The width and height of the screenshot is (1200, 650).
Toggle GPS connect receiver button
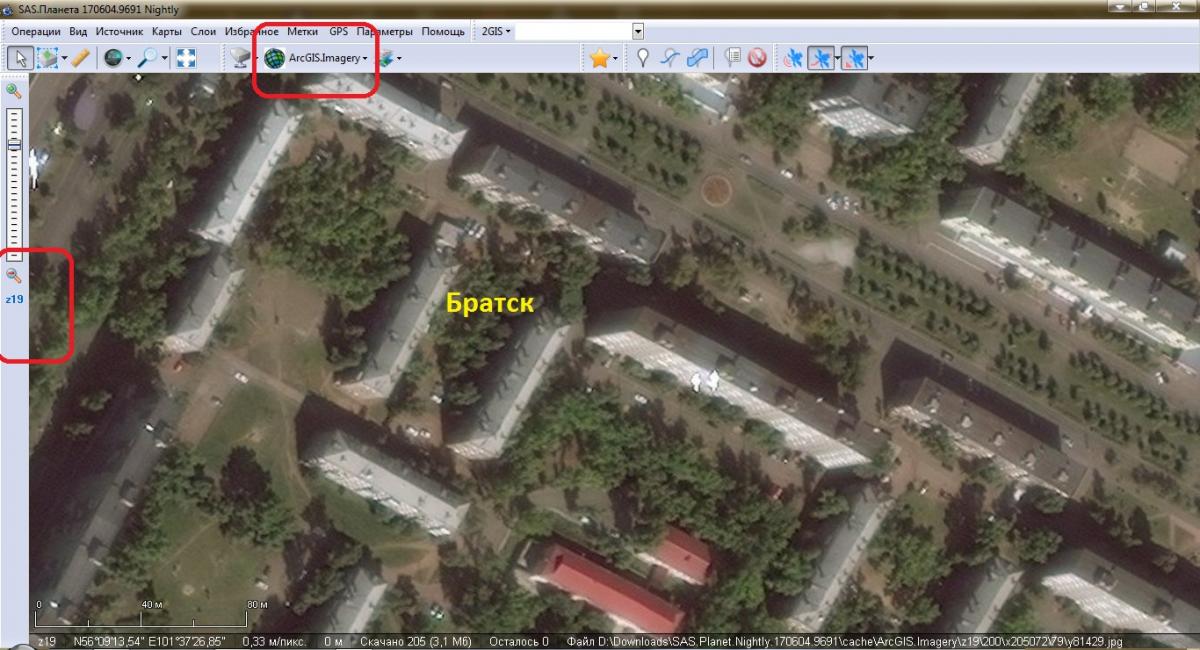click(x=793, y=58)
